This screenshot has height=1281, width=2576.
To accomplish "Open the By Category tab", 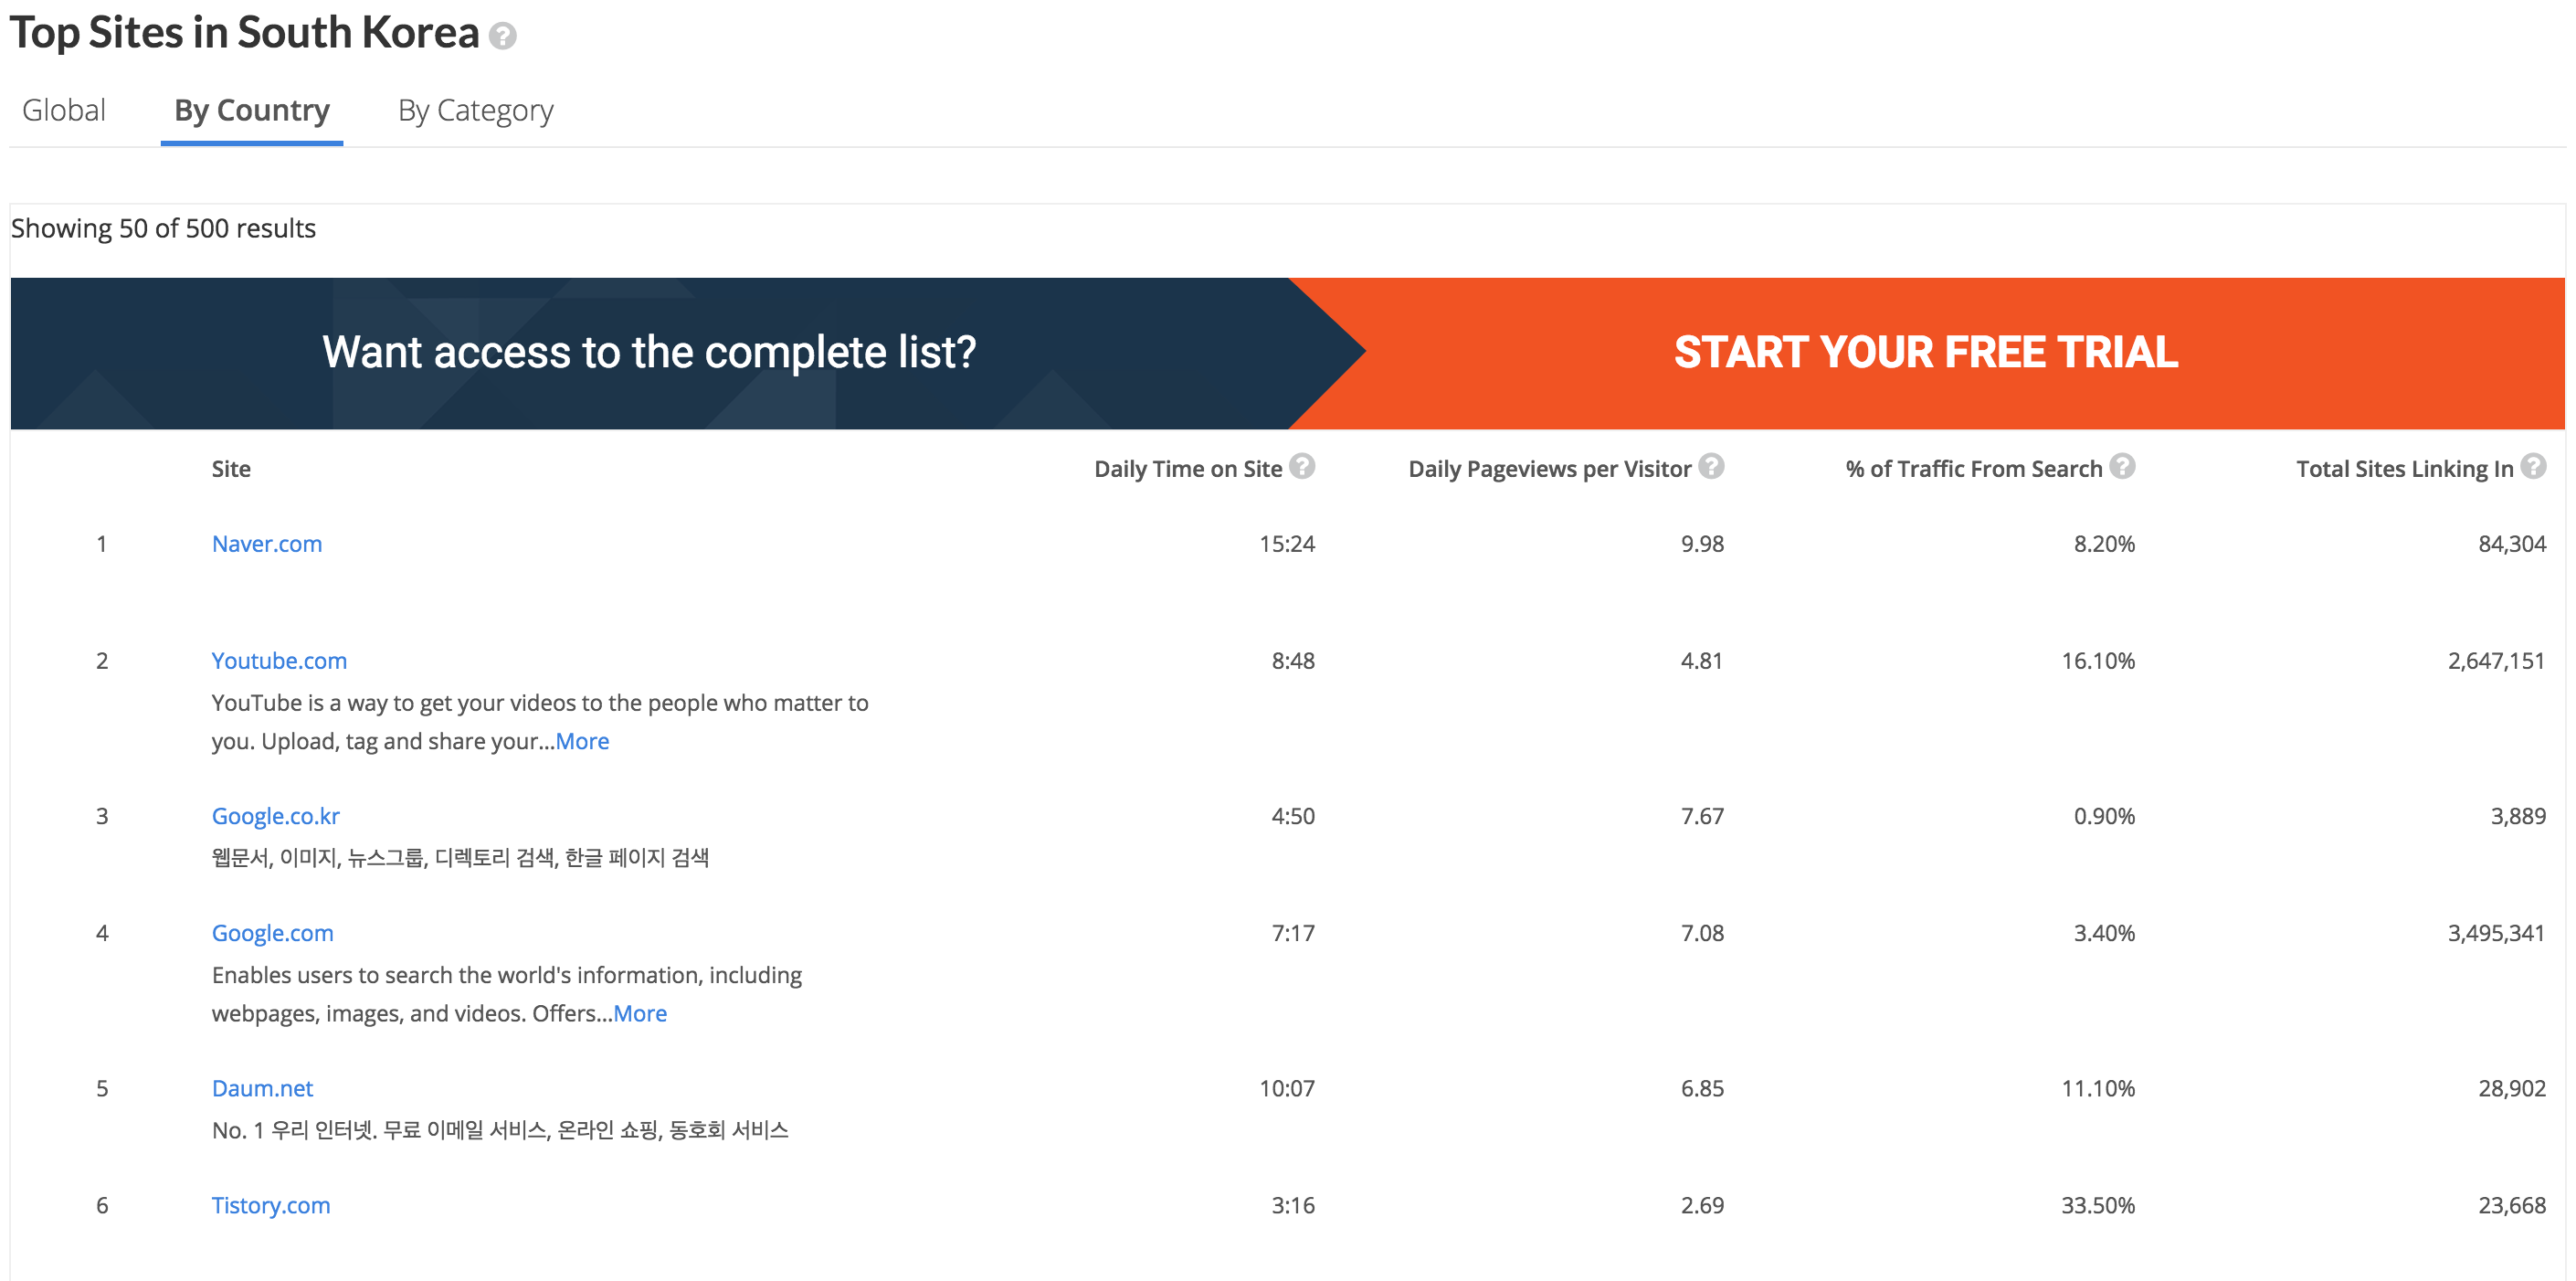I will [x=475, y=110].
